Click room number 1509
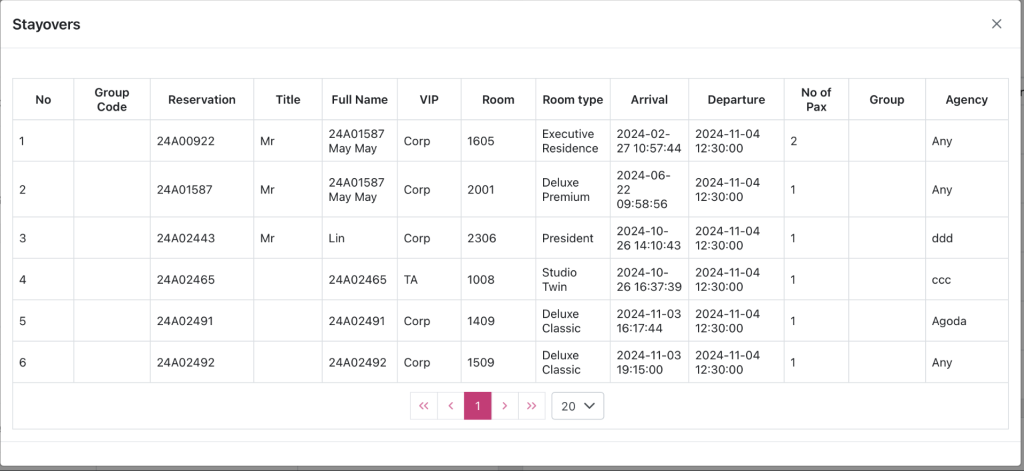Viewport: 1024px width, 471px height. coord(481,363)
